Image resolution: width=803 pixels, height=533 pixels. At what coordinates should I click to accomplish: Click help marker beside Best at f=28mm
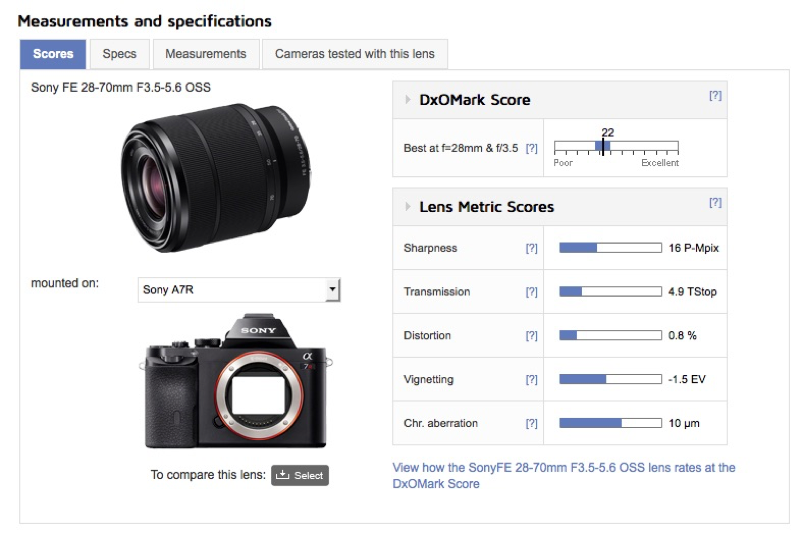click(x=531, y=149)
